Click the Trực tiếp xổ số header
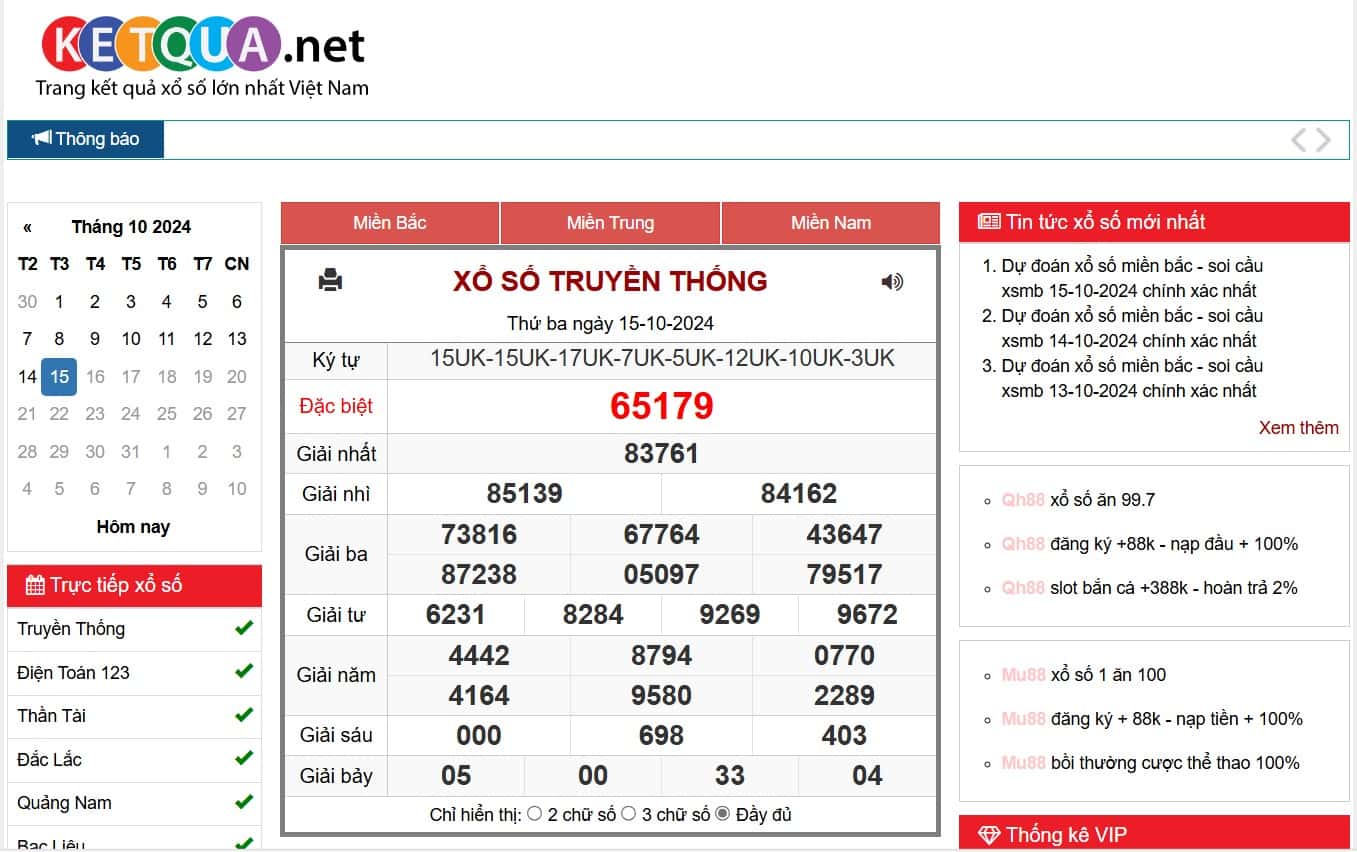The height and width of the screenshot is (852, 1357). point(134,586)
